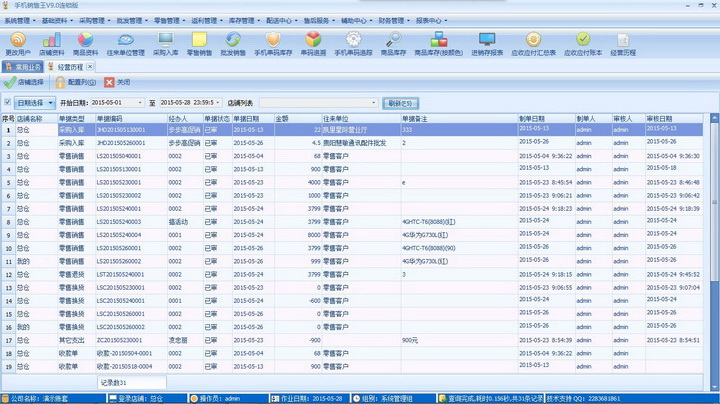
Task: Click scrollbar up arrow of table
Action: coord(714,118)
